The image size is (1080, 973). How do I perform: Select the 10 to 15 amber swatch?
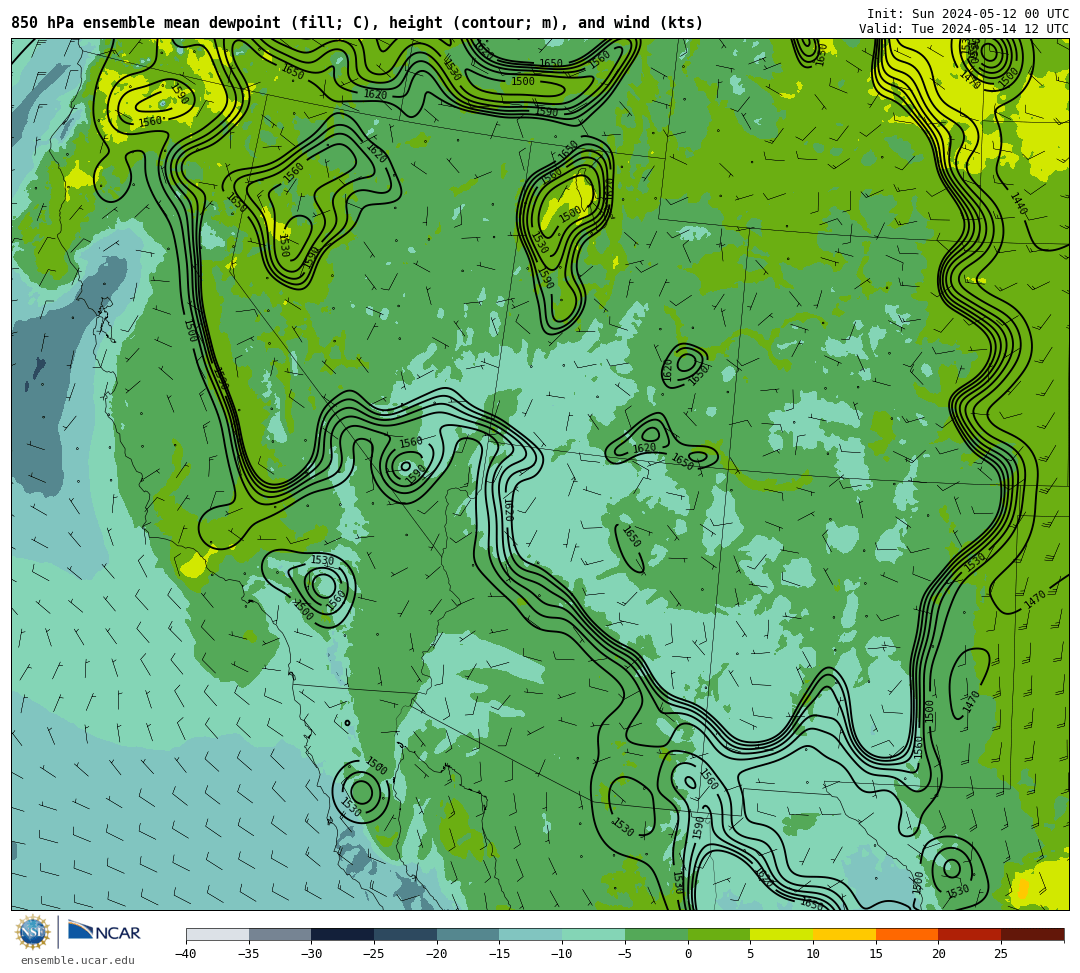pyautogui.click(x=844, y=934)
